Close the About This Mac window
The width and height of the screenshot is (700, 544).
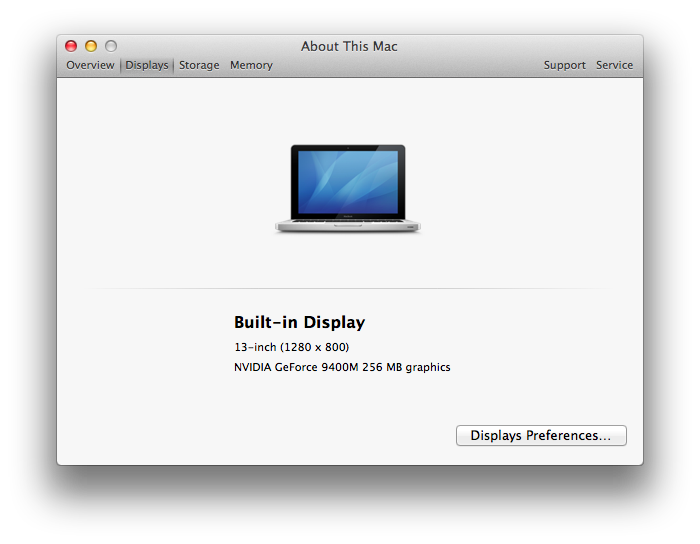(x=71, y=46)
